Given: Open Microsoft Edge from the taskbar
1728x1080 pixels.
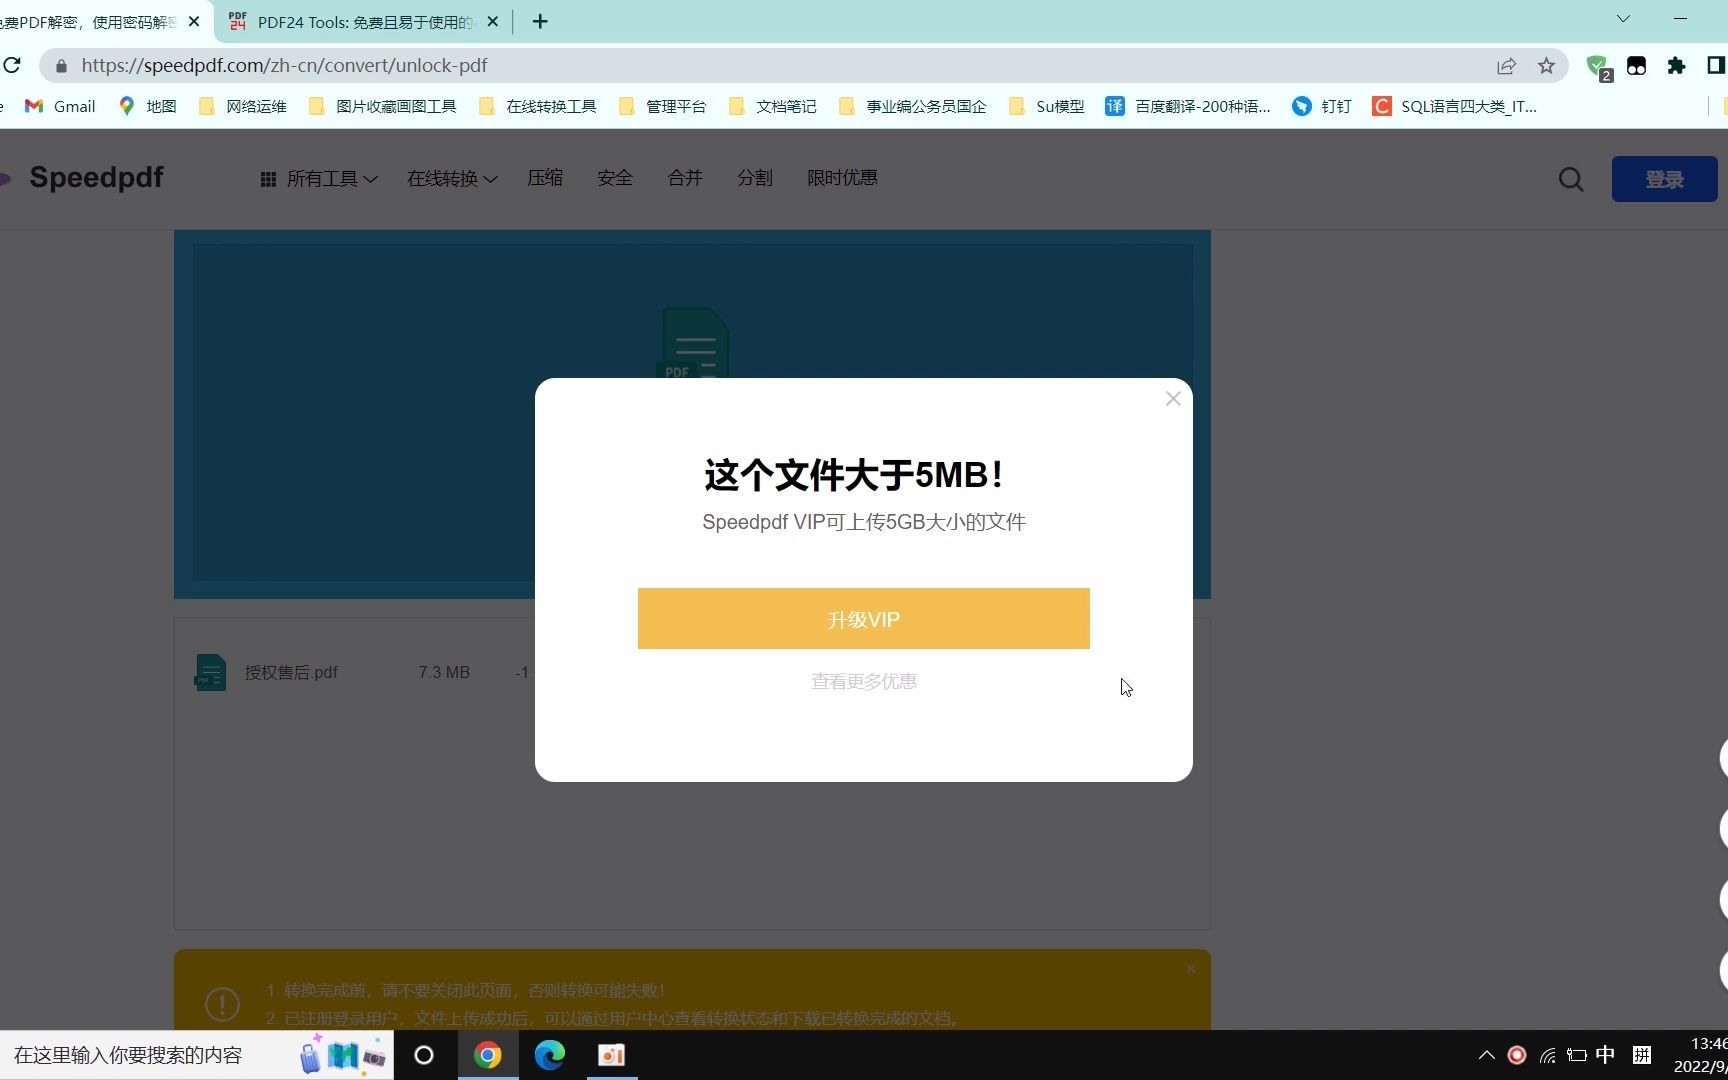Looking at the screenshot, I should [x=549, y=1055].
